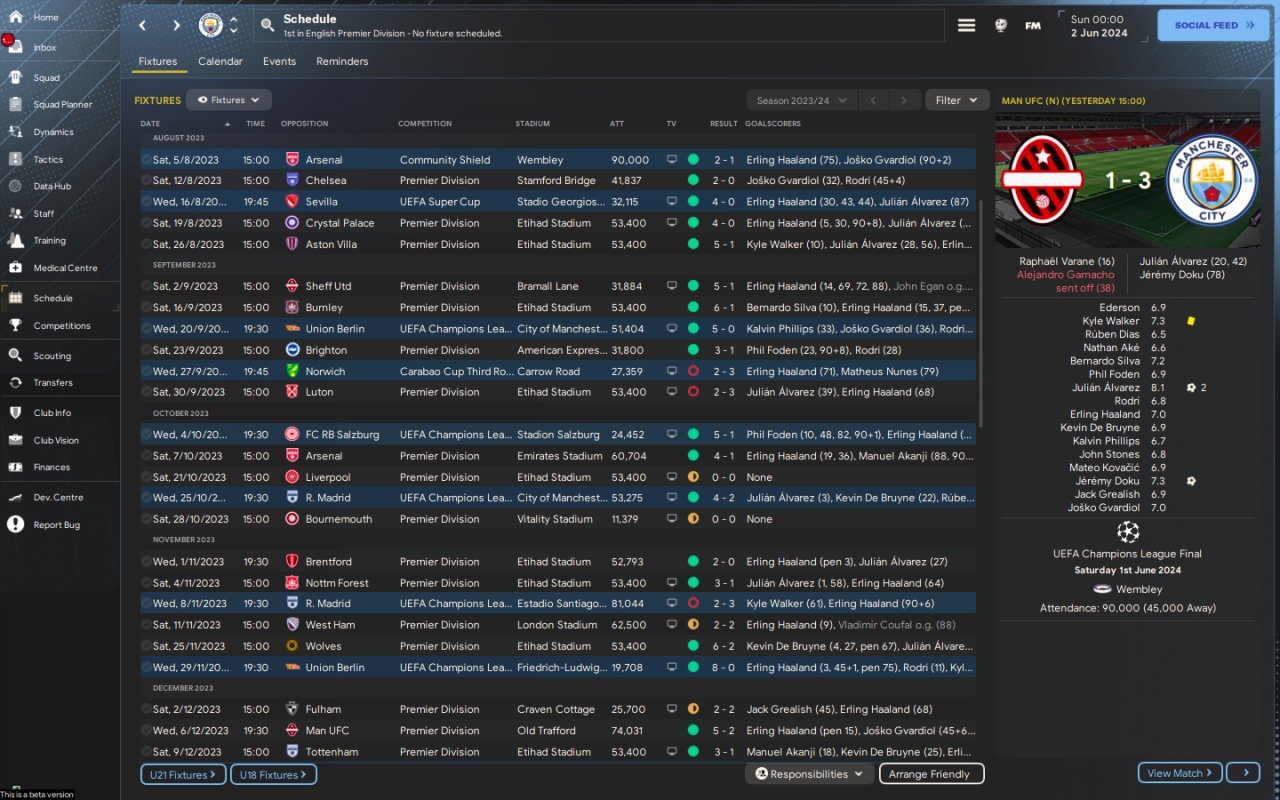Click the check circle beside Sat, 2/12/2023
Viewport: 1280px width, 800px height.
(x=146, y=709)
